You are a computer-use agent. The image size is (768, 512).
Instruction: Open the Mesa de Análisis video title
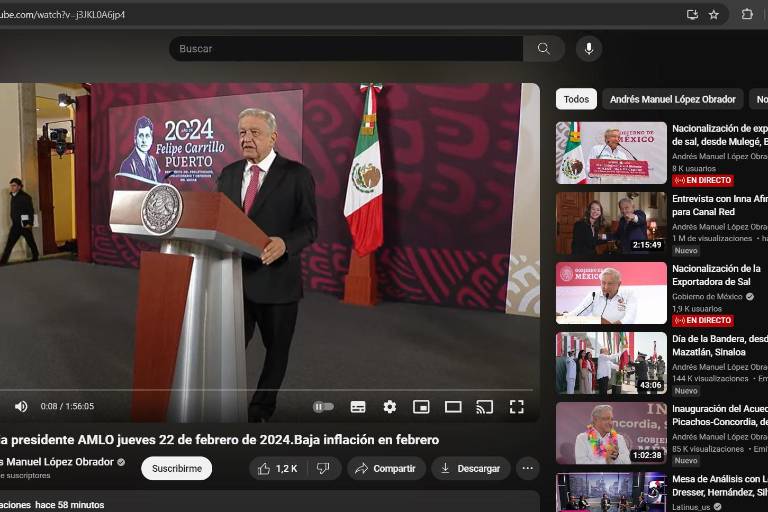pos(720,486)
